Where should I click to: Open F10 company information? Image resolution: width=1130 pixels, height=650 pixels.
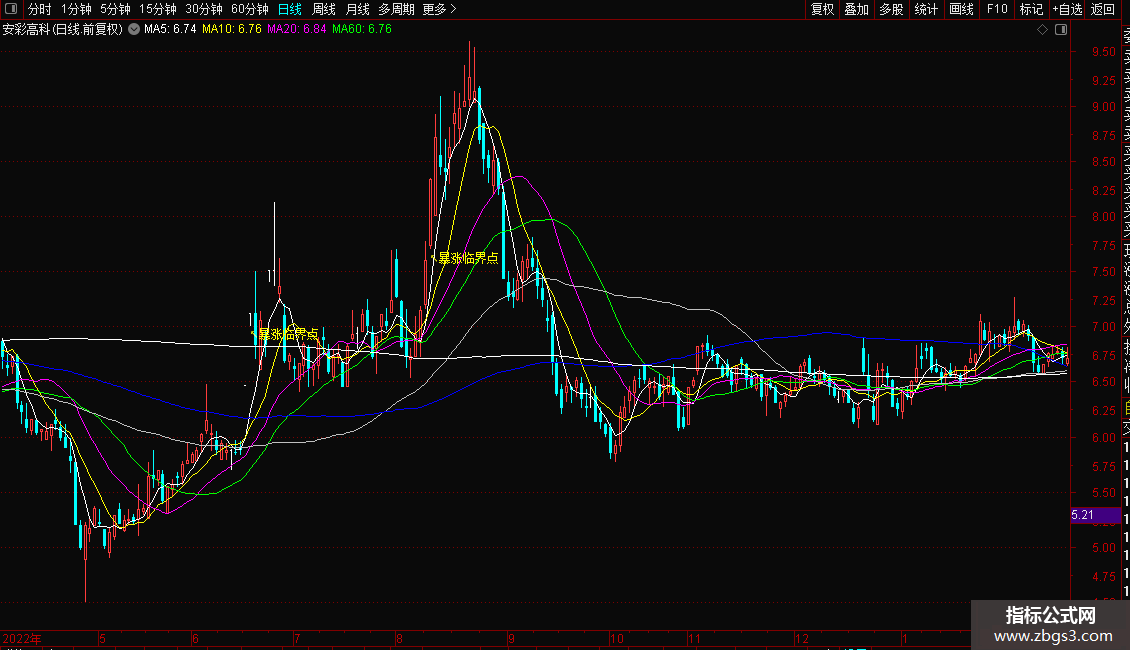[997, 9]
